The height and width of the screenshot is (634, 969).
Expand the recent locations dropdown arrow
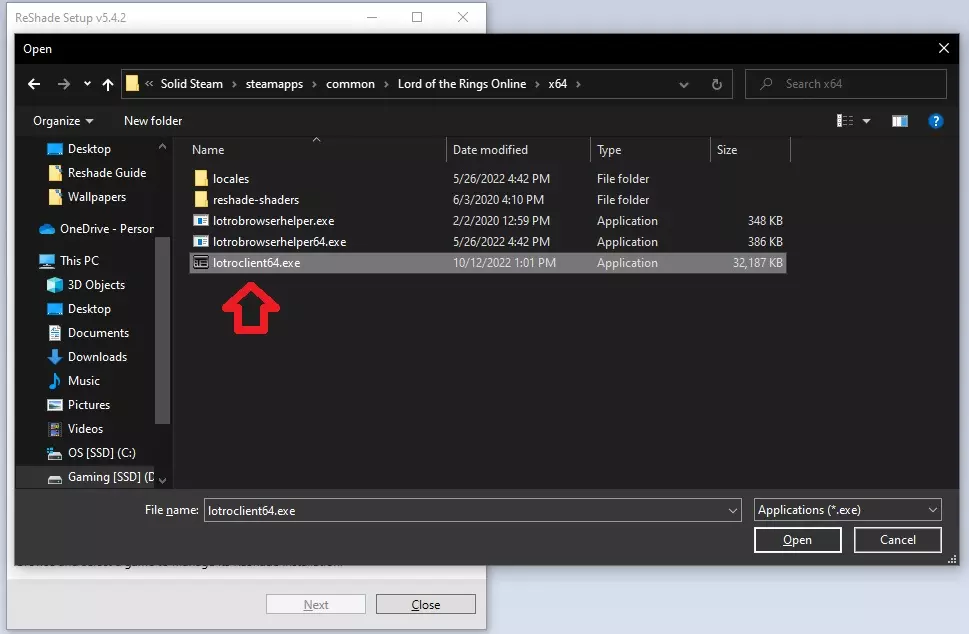point(87,84)
